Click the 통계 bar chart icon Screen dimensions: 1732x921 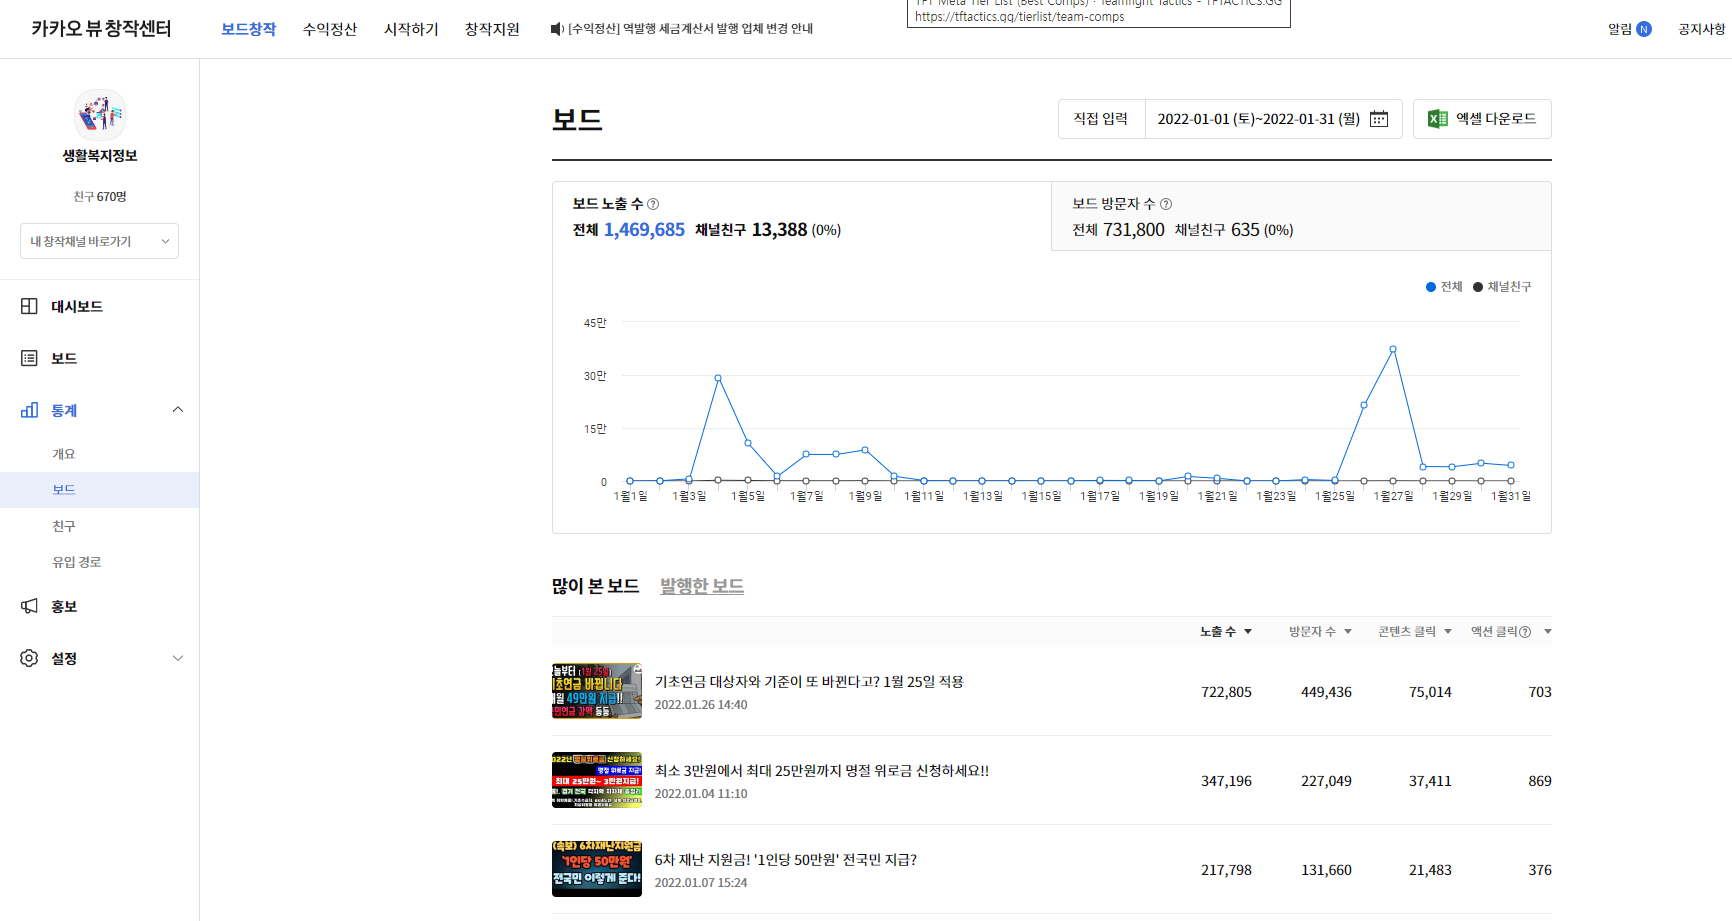(x=29, y=410)
